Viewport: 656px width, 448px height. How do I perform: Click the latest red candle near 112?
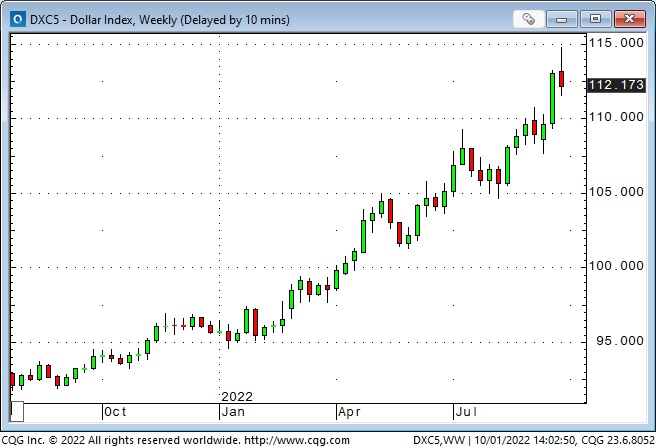coord(561,79)
